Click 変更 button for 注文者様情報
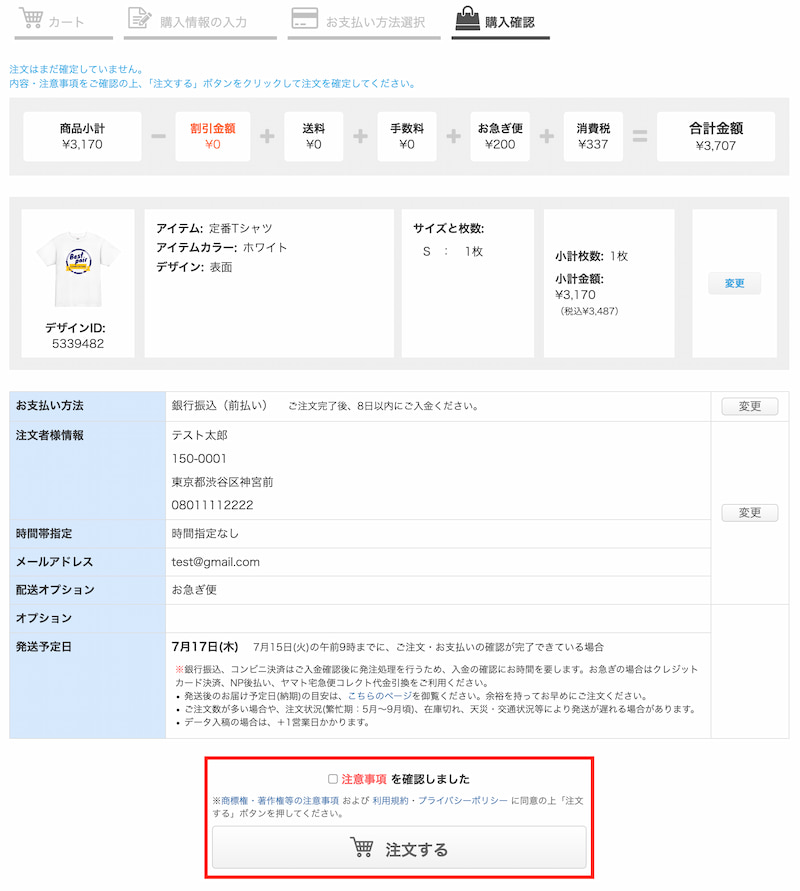800x891 pixels. pyautogui.click(x=749, y=513)
